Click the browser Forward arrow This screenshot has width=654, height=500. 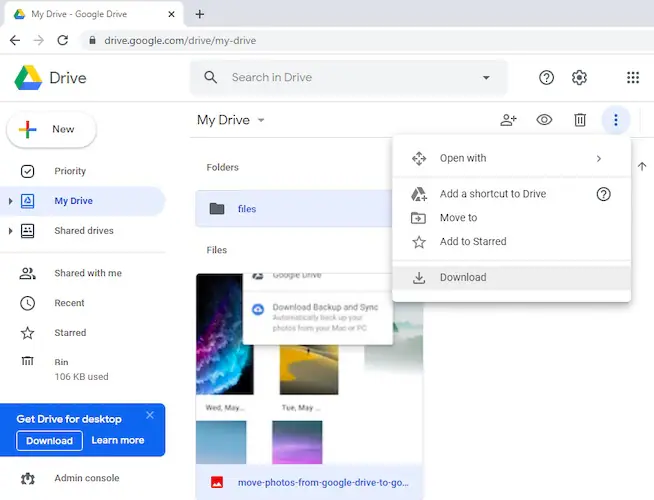(x=39, y=40)
